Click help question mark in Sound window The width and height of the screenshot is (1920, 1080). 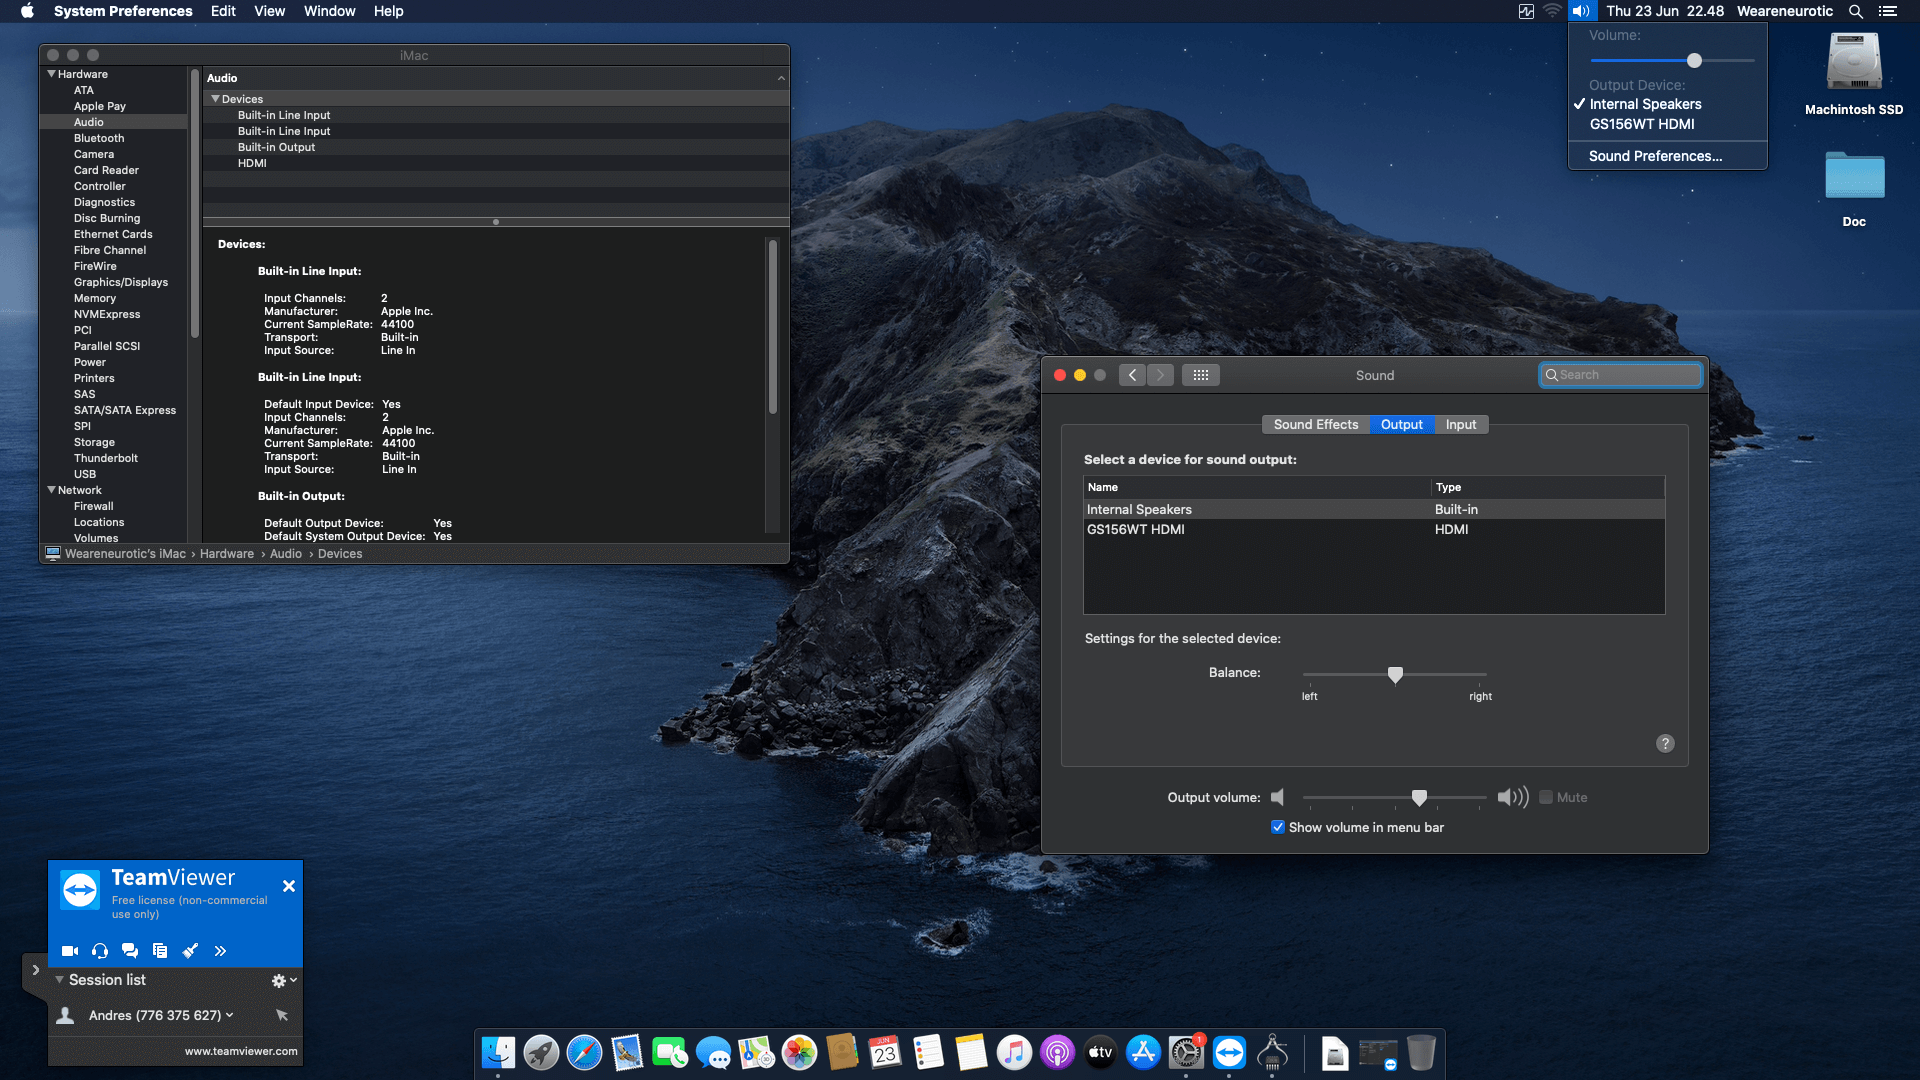pos(1665,743)
